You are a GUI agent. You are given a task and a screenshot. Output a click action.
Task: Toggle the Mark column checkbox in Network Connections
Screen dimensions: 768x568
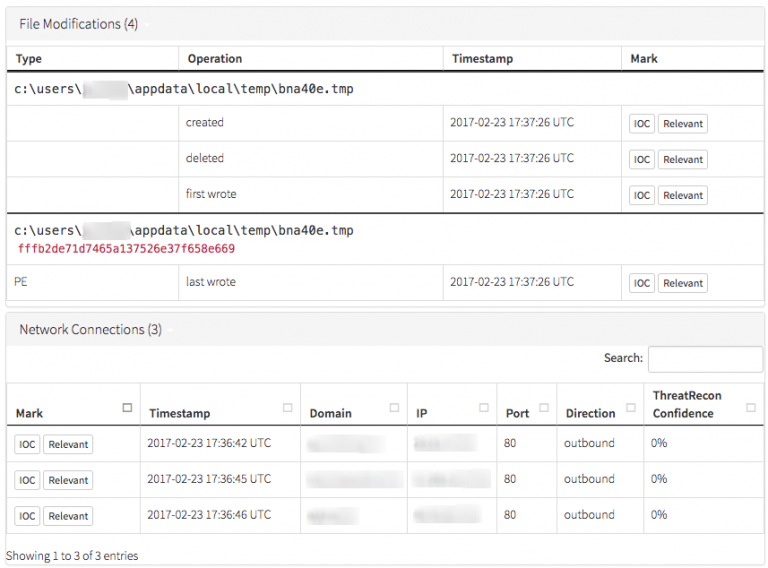pos(127,408)
